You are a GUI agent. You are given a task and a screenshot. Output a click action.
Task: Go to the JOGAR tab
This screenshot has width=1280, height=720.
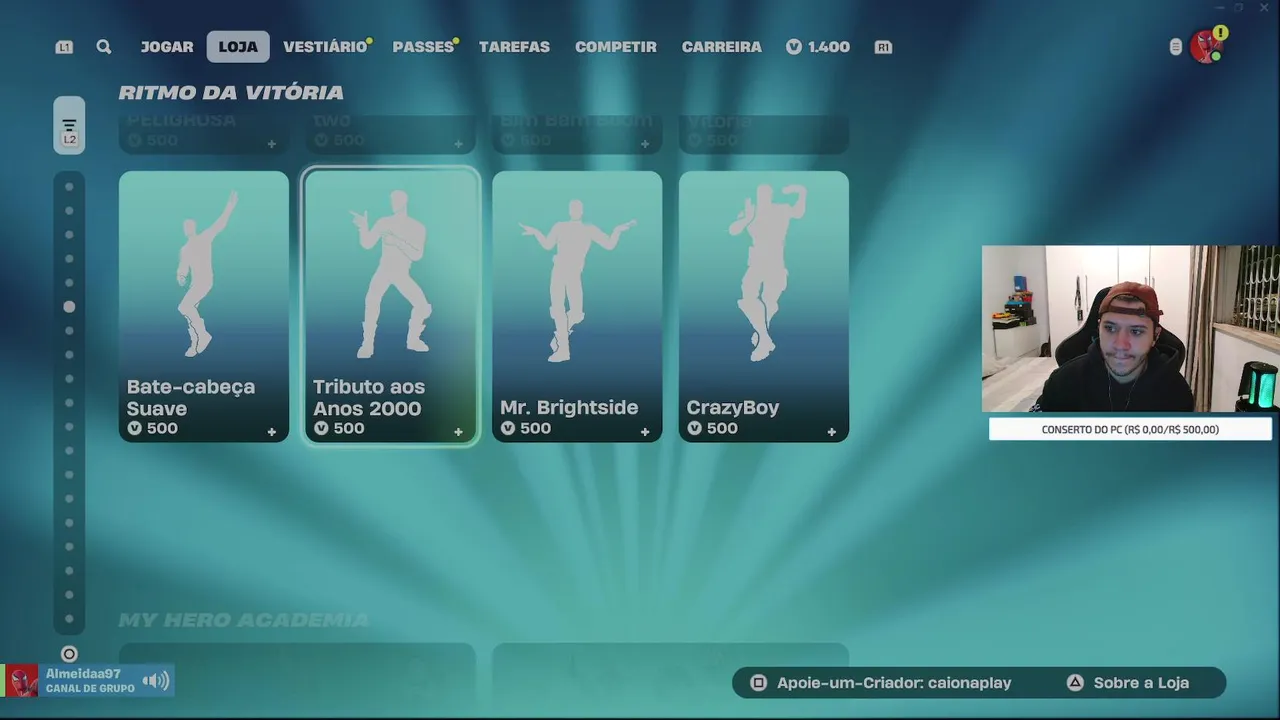point(167,47)
